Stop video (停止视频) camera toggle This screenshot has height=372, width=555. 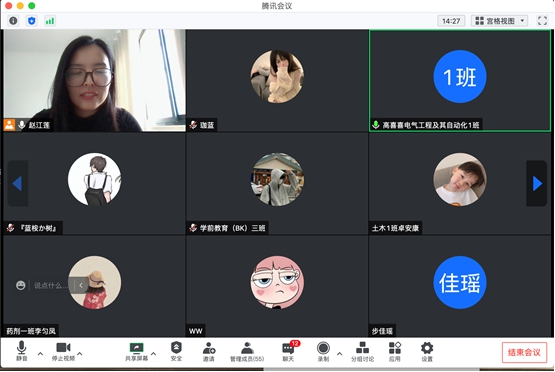(63, 352)
